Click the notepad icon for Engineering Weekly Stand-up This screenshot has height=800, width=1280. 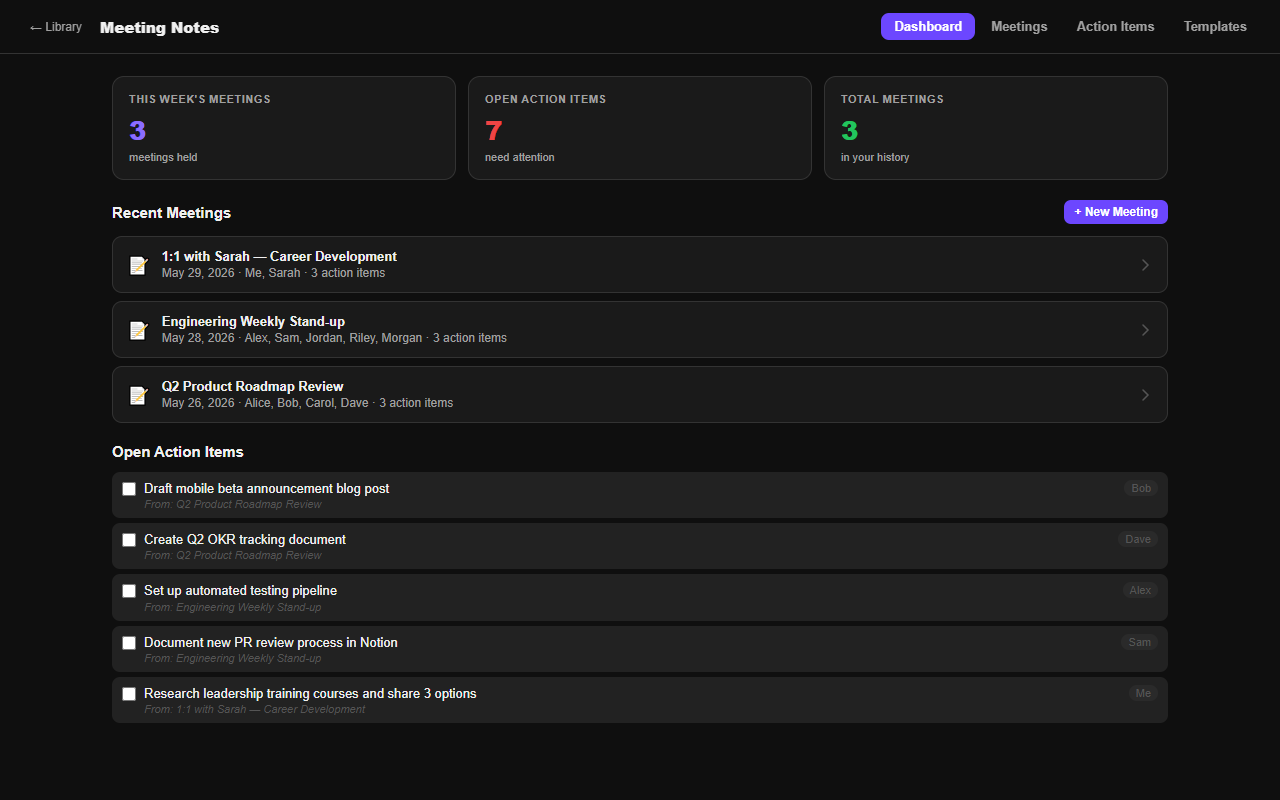coord(139,330)
